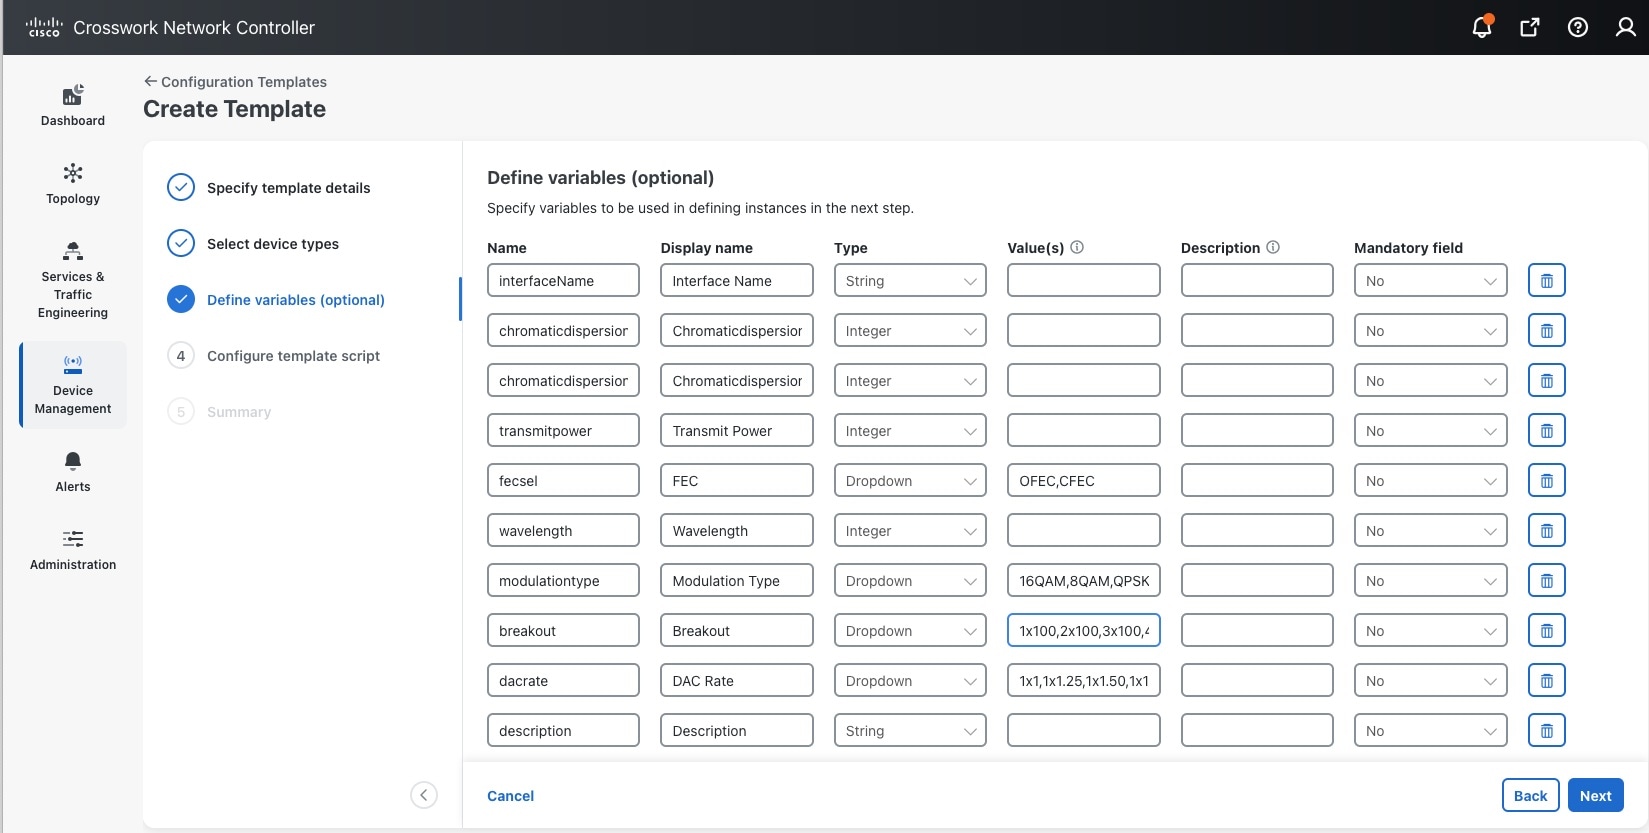The width and height of the screenshot is (1649, 833).
Task: Select Device Management in sidebar
Action: pyautogui.click(x=73, y=385)
